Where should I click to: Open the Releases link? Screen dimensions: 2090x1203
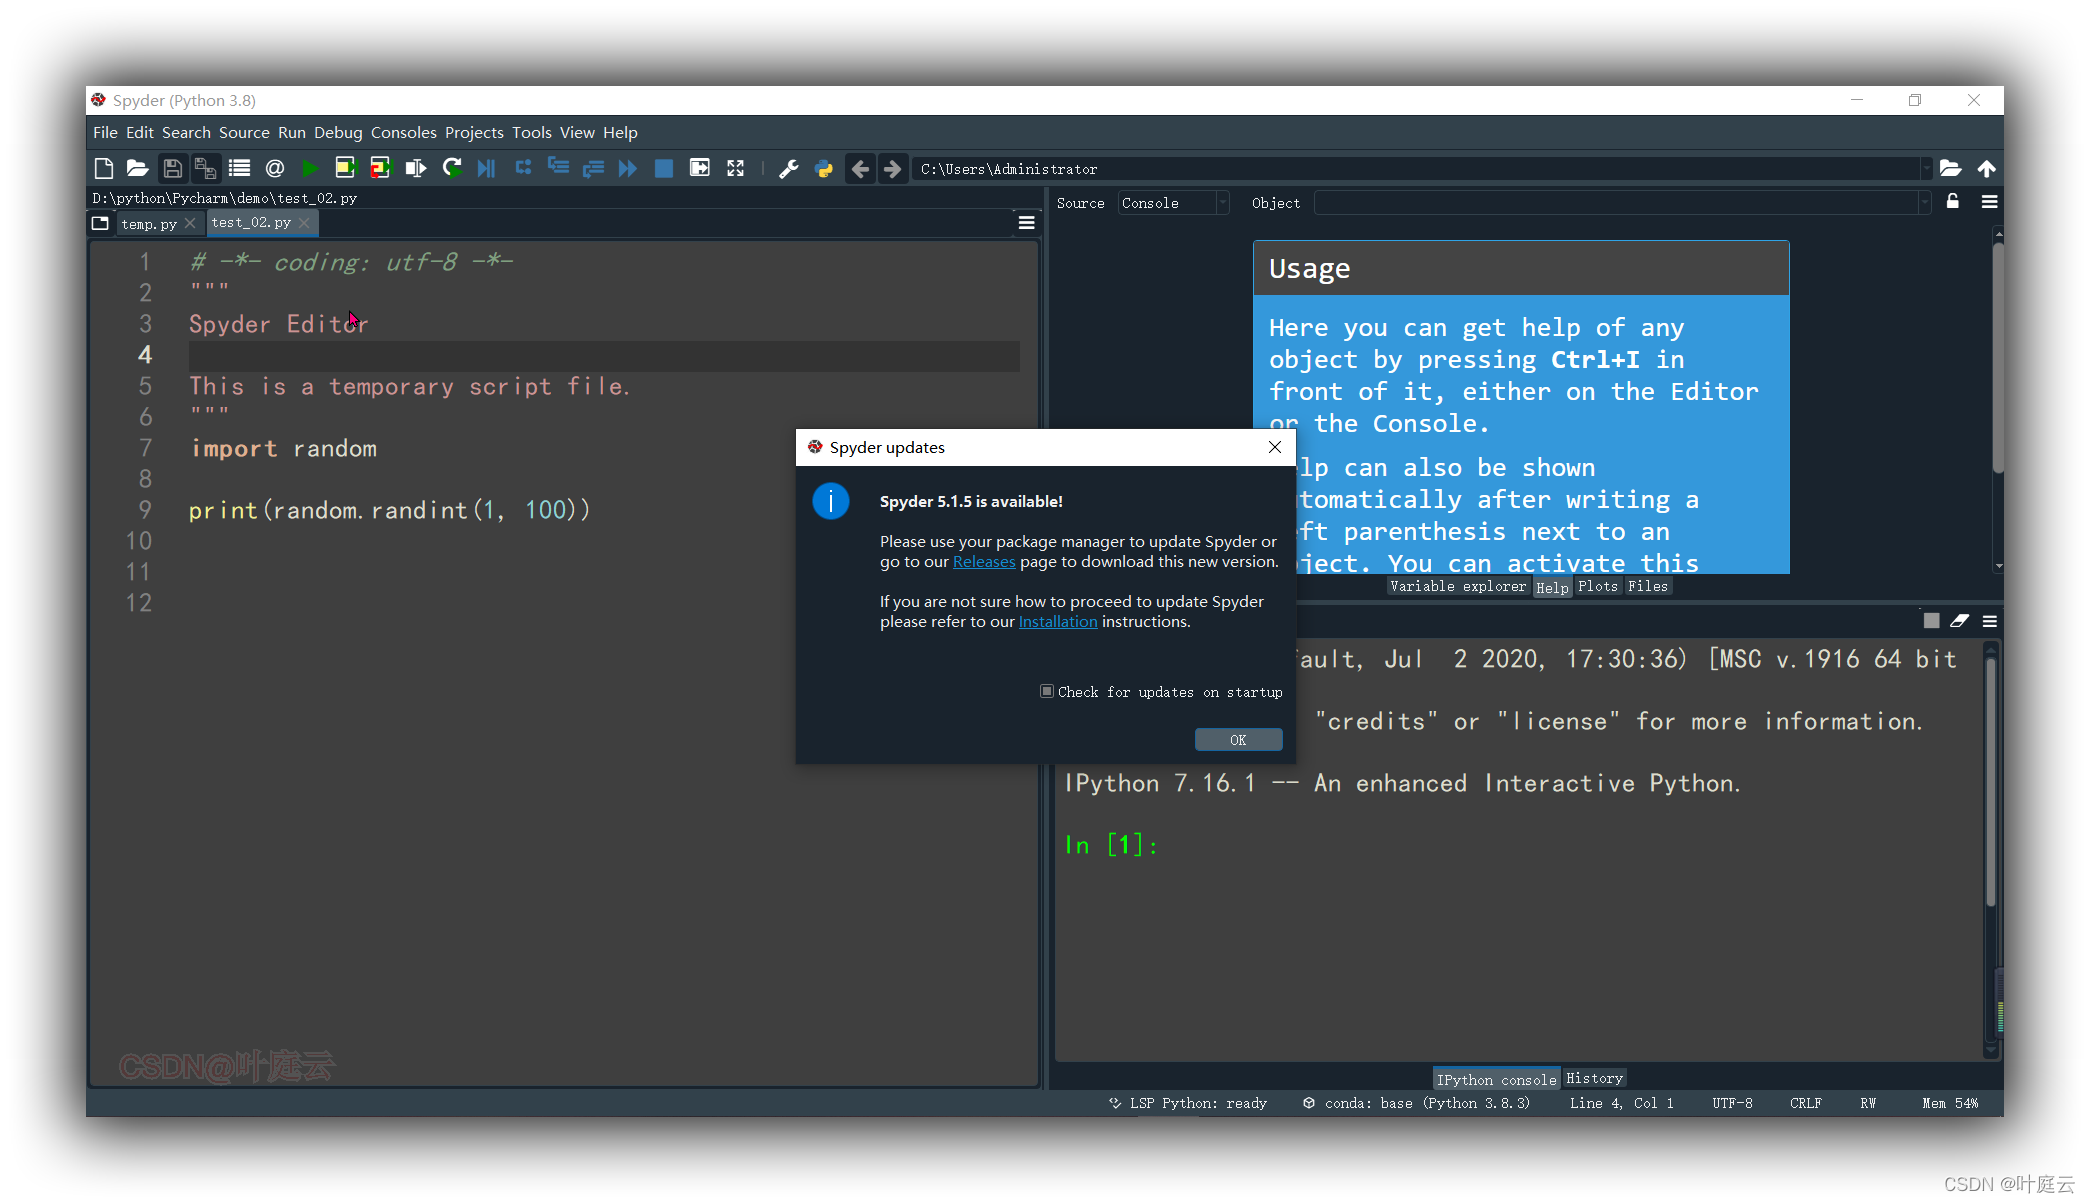[x=984, y=561]
